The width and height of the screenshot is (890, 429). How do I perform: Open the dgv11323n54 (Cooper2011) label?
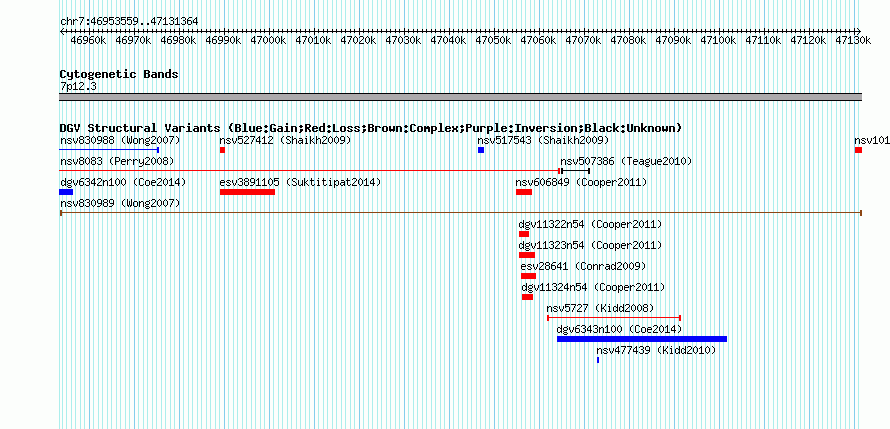590,245
